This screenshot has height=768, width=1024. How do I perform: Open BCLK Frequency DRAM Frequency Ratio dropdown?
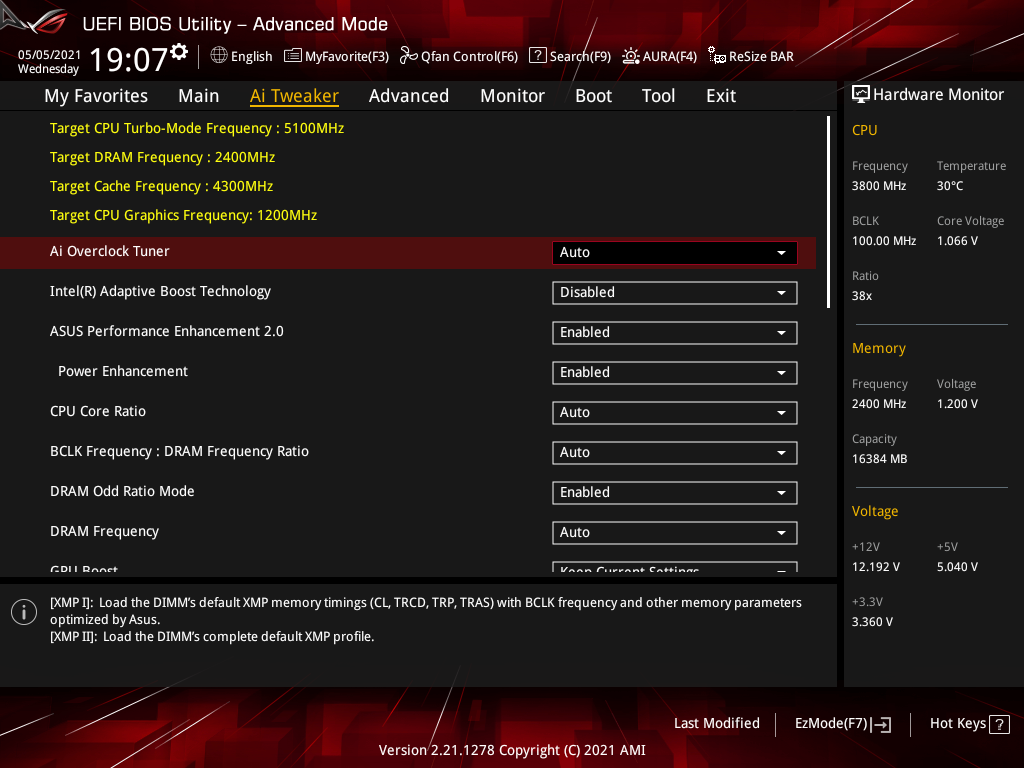(x=675, y=453)
